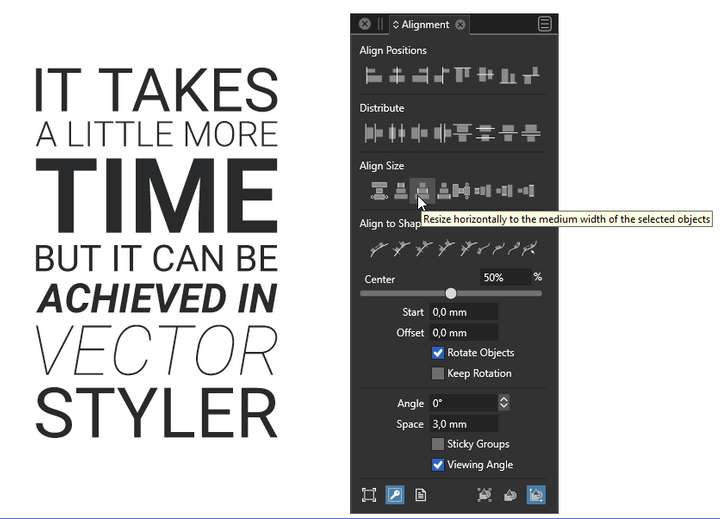720x519 pixels.
Task: Click the third icon in Distribute row
Action: pyautogui.click(x=419, y=133)
